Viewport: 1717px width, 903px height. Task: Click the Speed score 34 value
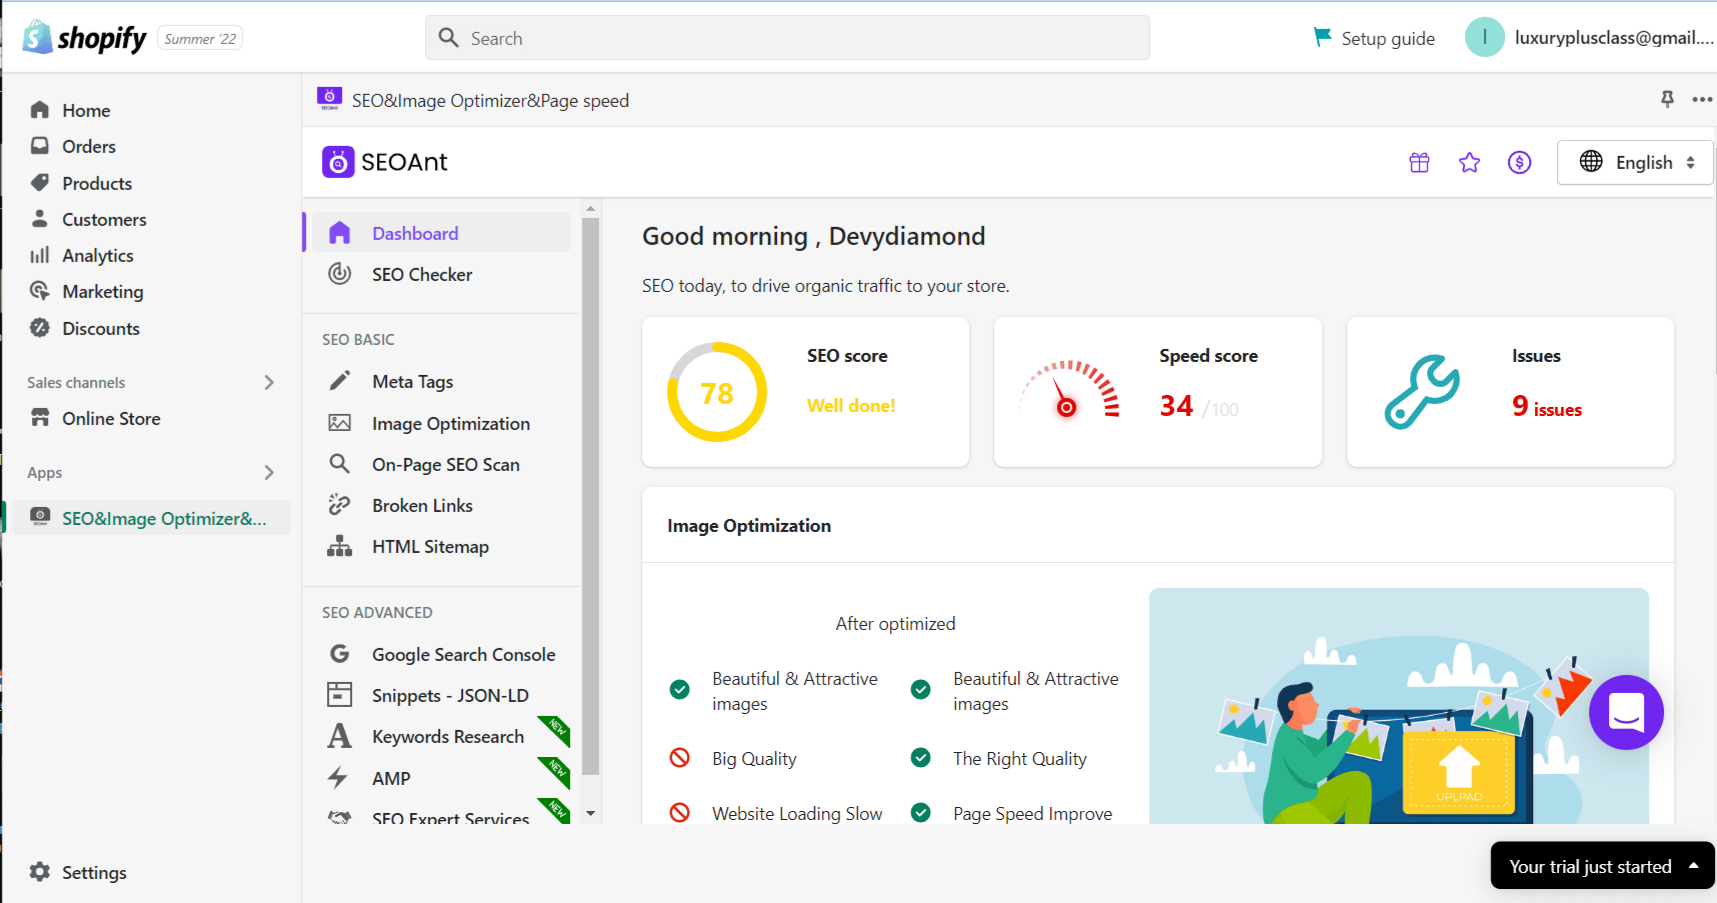point(1176,406)
